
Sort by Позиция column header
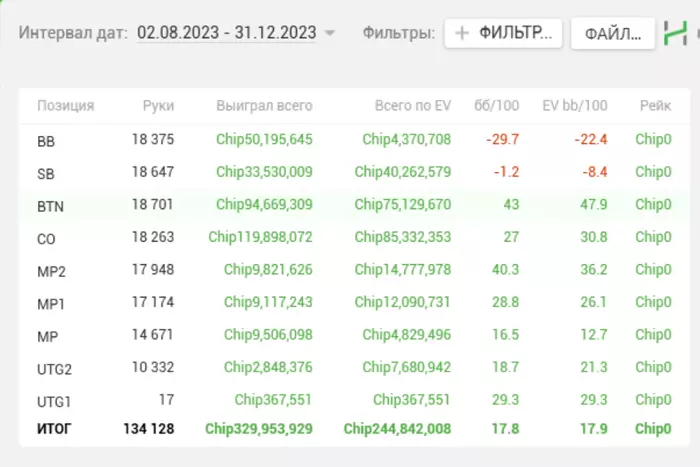66,106
